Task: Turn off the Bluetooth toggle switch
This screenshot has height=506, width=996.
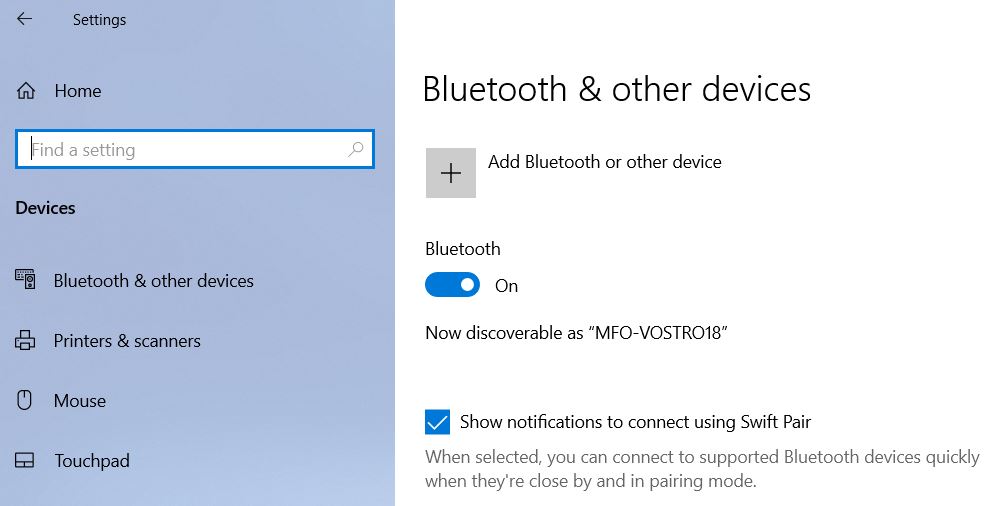Action: pos(453,286)
